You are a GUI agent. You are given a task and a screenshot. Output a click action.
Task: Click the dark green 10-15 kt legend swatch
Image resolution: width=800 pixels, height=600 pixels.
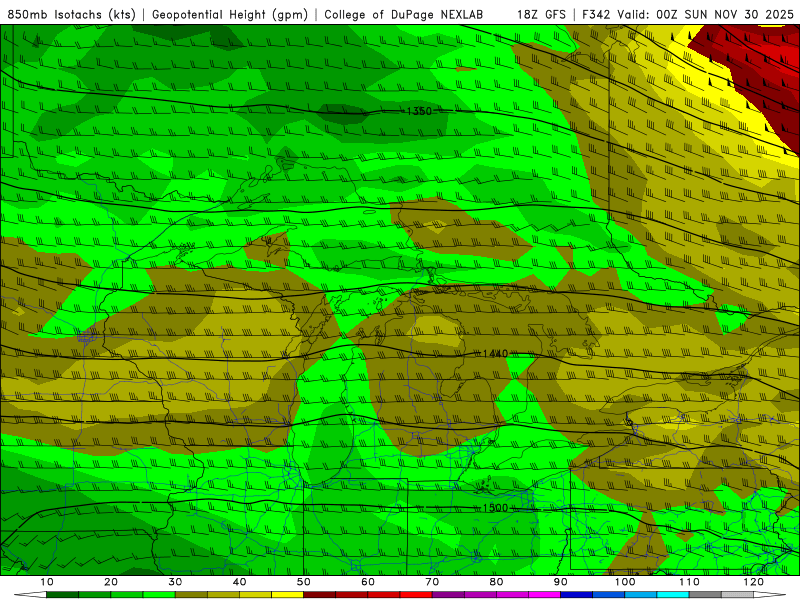62,595
